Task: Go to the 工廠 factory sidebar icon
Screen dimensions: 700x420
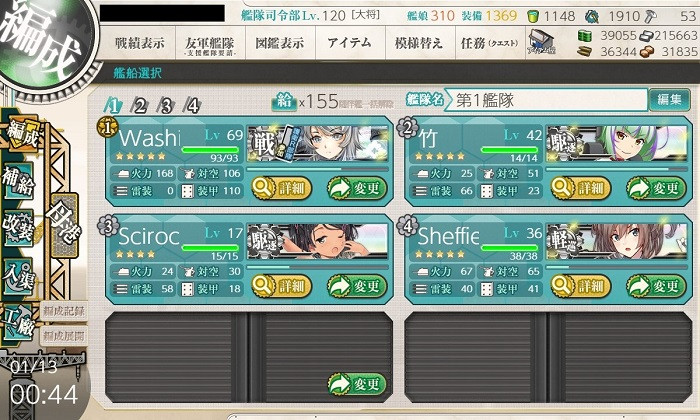Action: click(18, 322)
